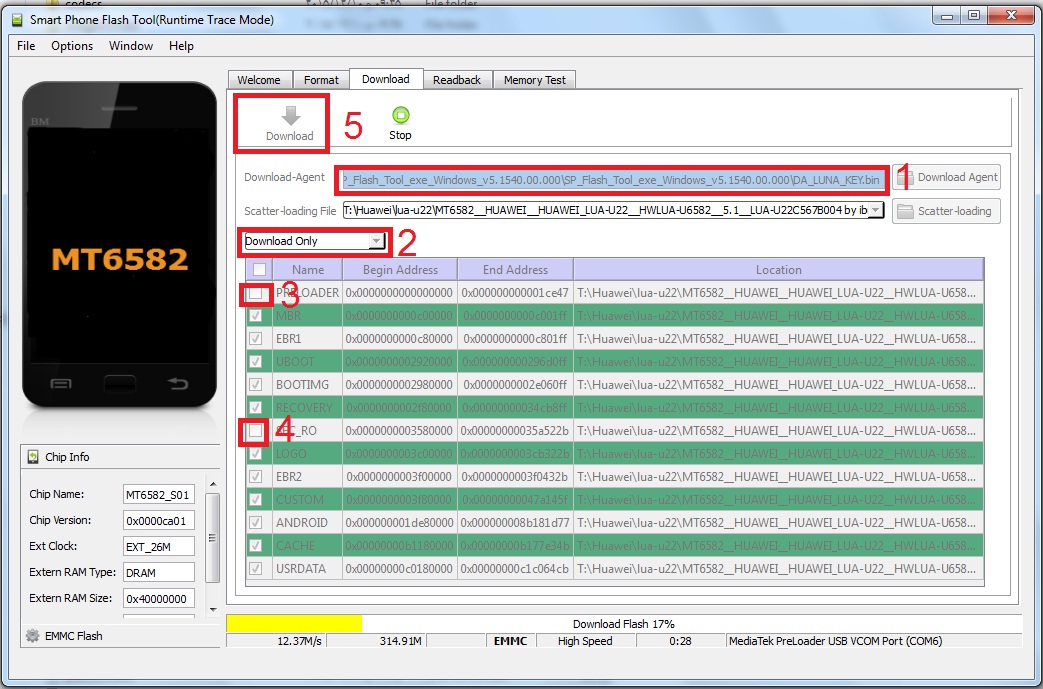The height and width of the screenshot is (689, 1043).
Task: Switch to the Welcome tab
Action: 259,80
